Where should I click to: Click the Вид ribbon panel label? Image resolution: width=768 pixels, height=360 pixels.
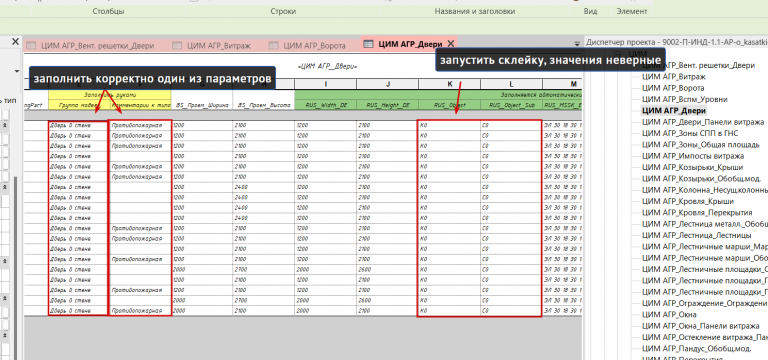click(591, 11)
